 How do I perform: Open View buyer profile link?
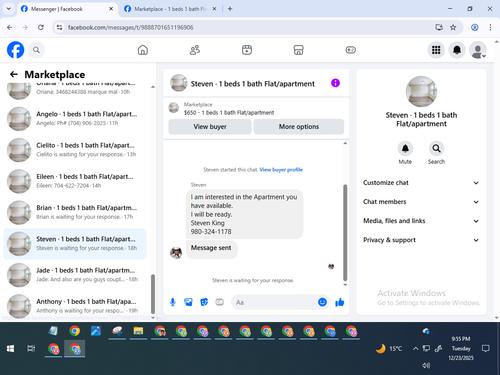click(281, 170)
